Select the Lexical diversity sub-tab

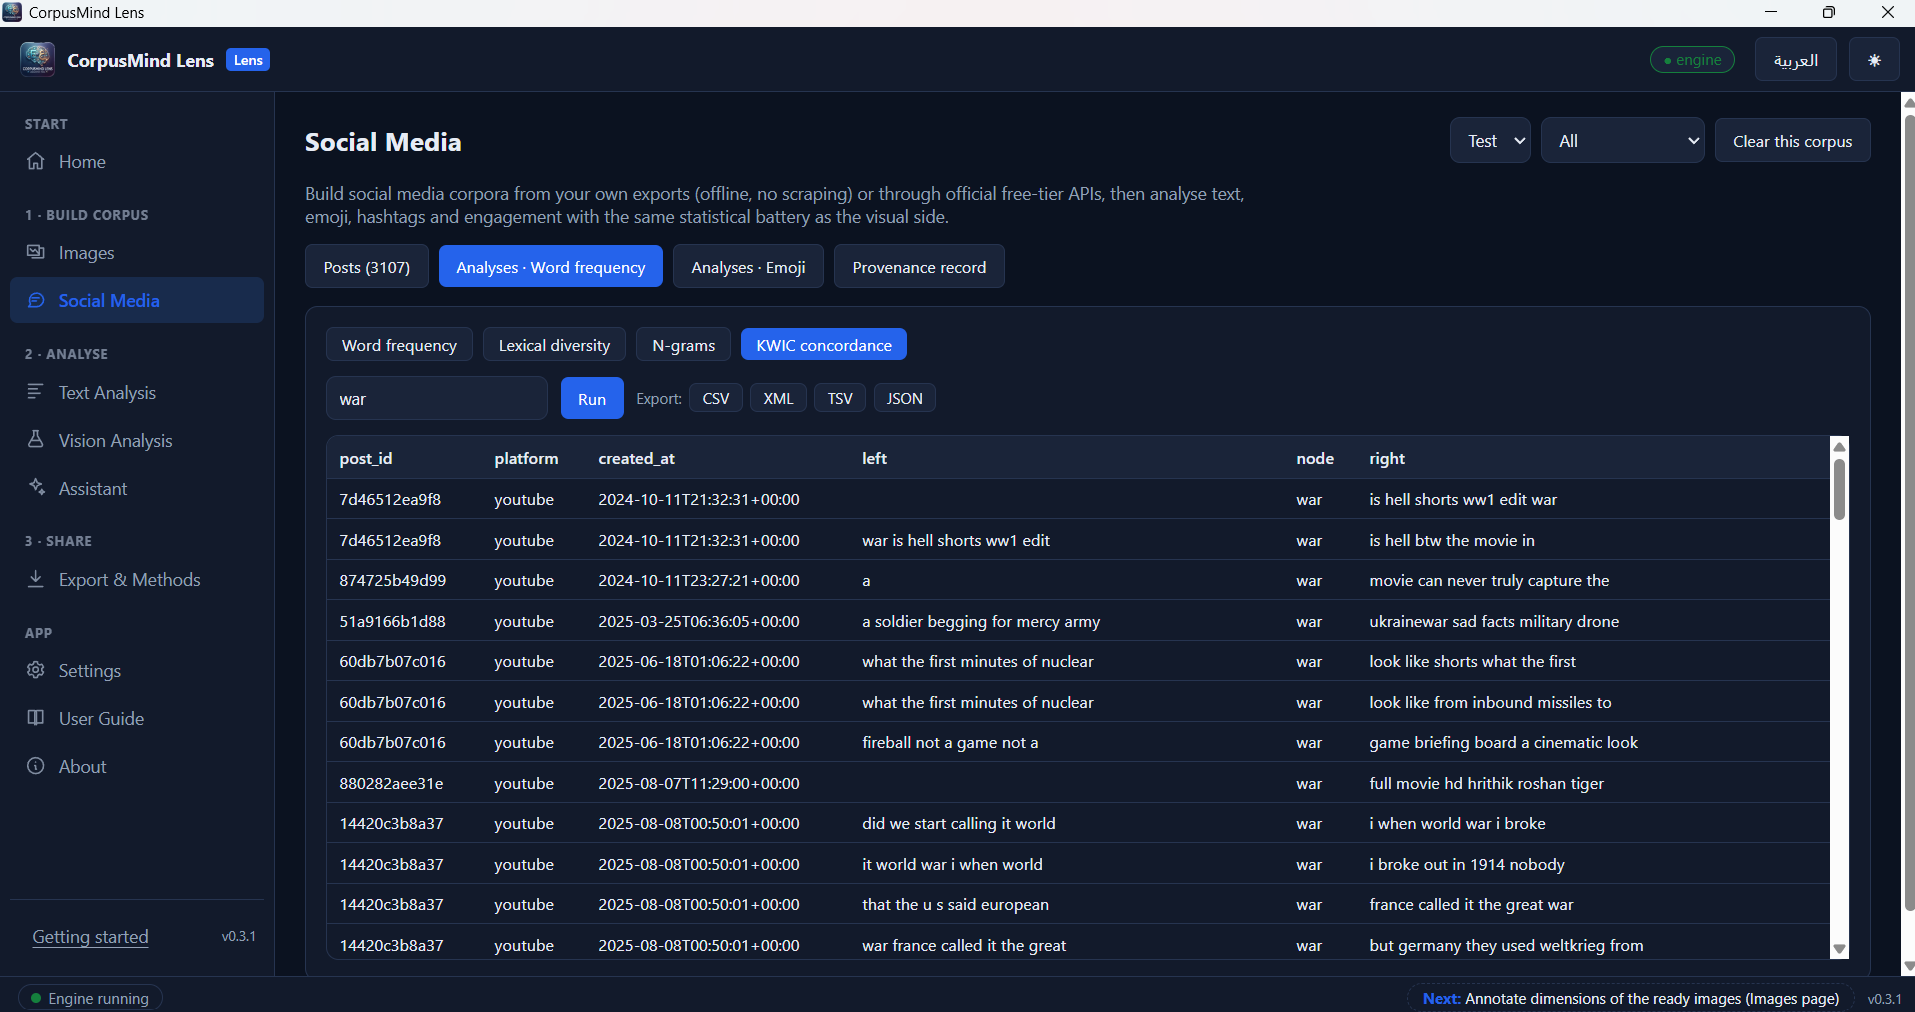click(x=554, y=345)
